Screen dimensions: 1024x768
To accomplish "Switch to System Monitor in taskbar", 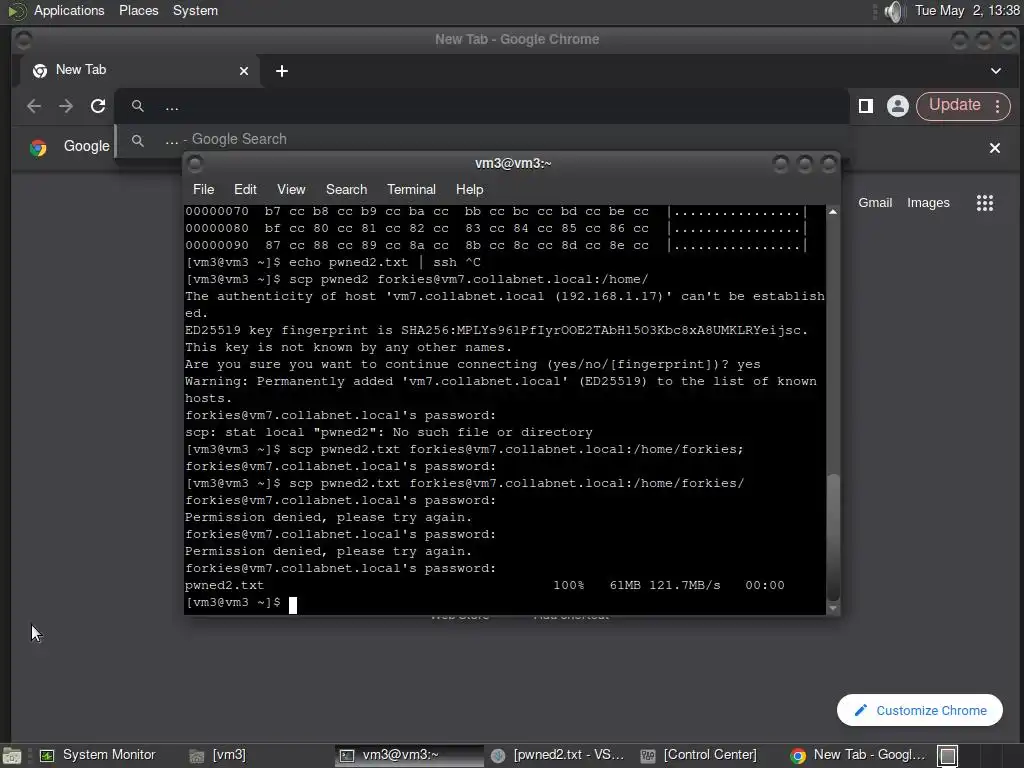I will click(99, 755).
